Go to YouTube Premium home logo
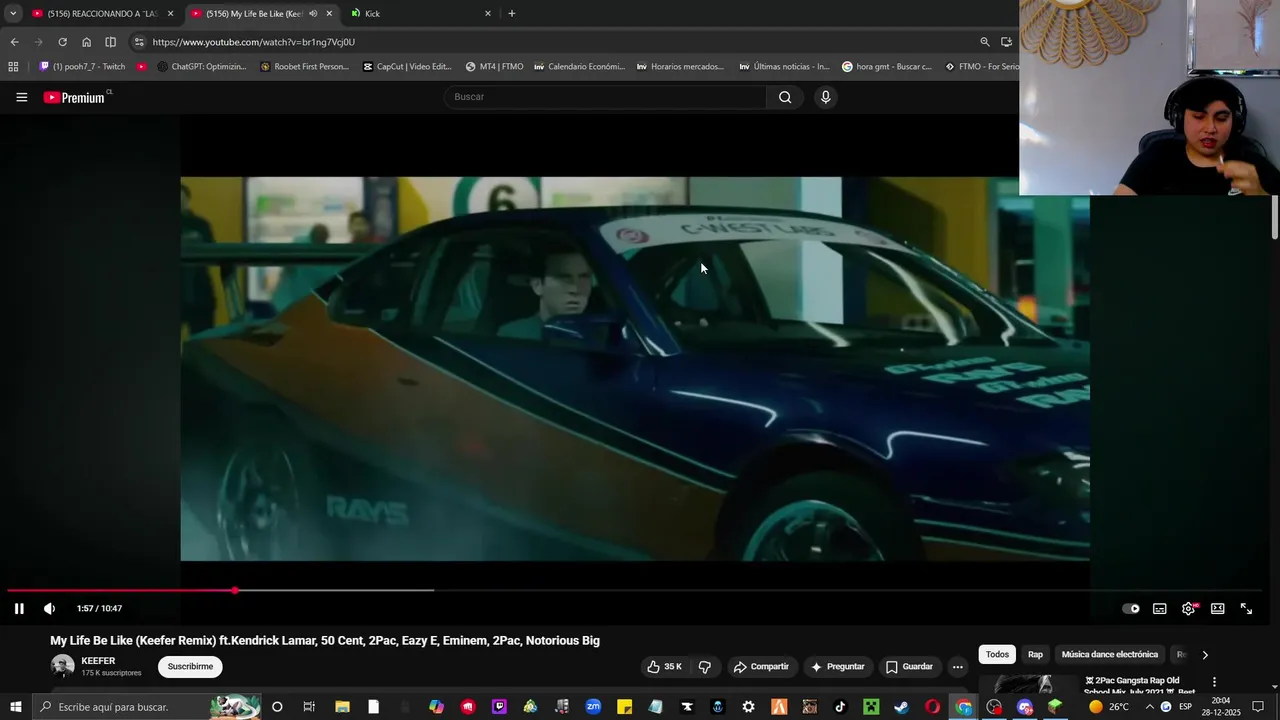The image size is (1280, 720). coord(76,97)
